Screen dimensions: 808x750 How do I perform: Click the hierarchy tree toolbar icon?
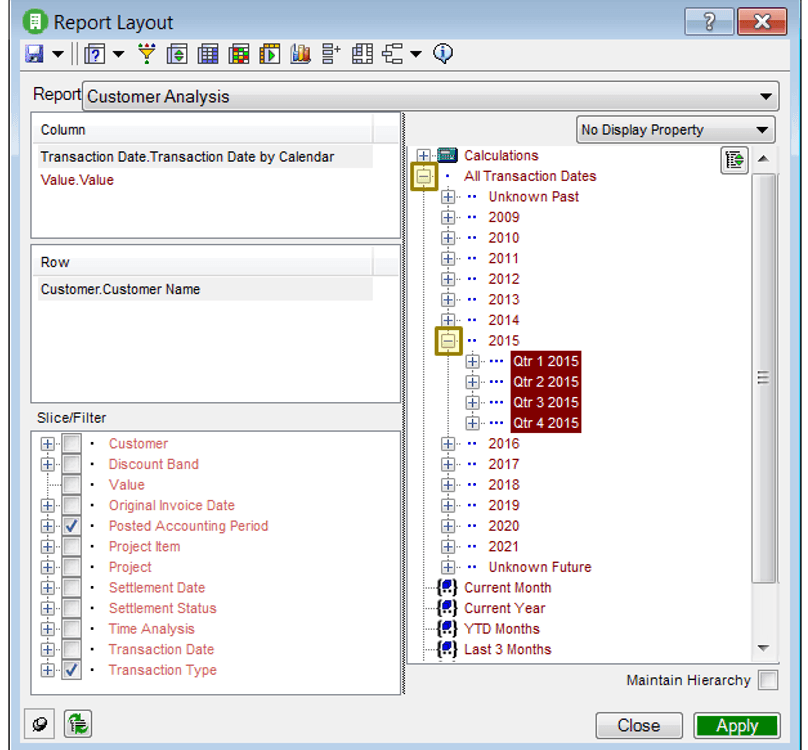pyautogui.click(x=393, y=54)
